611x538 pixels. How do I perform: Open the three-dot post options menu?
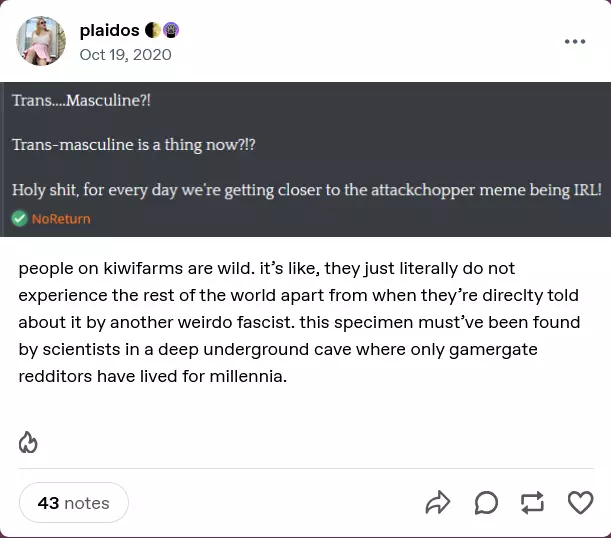575,42
